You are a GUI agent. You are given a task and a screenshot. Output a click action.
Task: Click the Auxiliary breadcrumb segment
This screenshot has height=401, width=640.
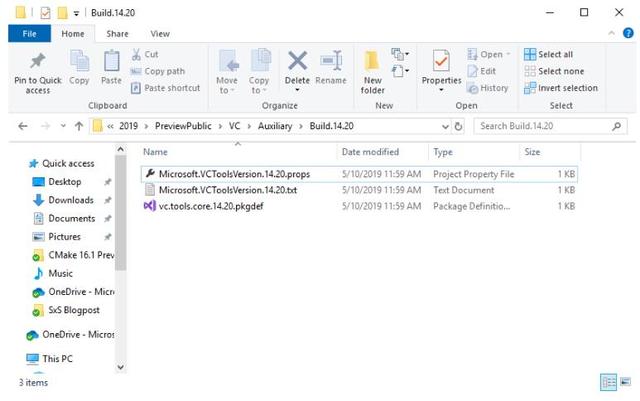[x=275, y=126]
